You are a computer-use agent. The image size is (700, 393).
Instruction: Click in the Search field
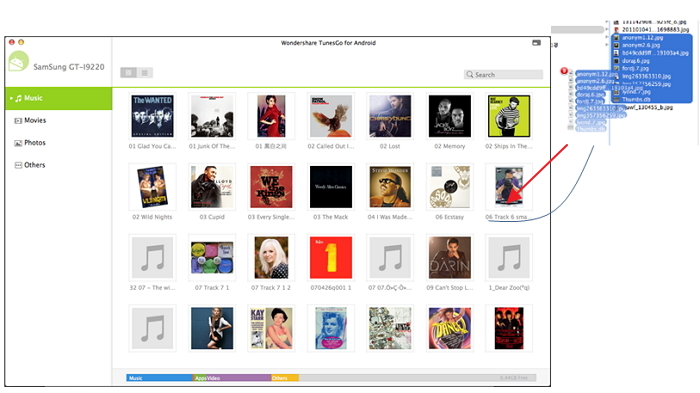[x=504, y=75]
